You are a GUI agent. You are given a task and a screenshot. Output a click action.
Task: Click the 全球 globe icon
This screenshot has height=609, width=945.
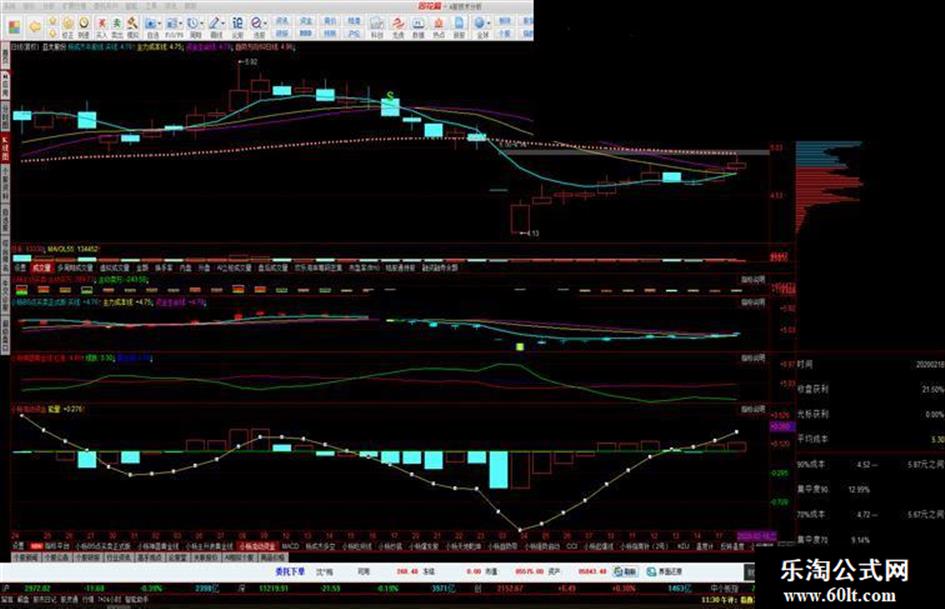tap(482, 27)
